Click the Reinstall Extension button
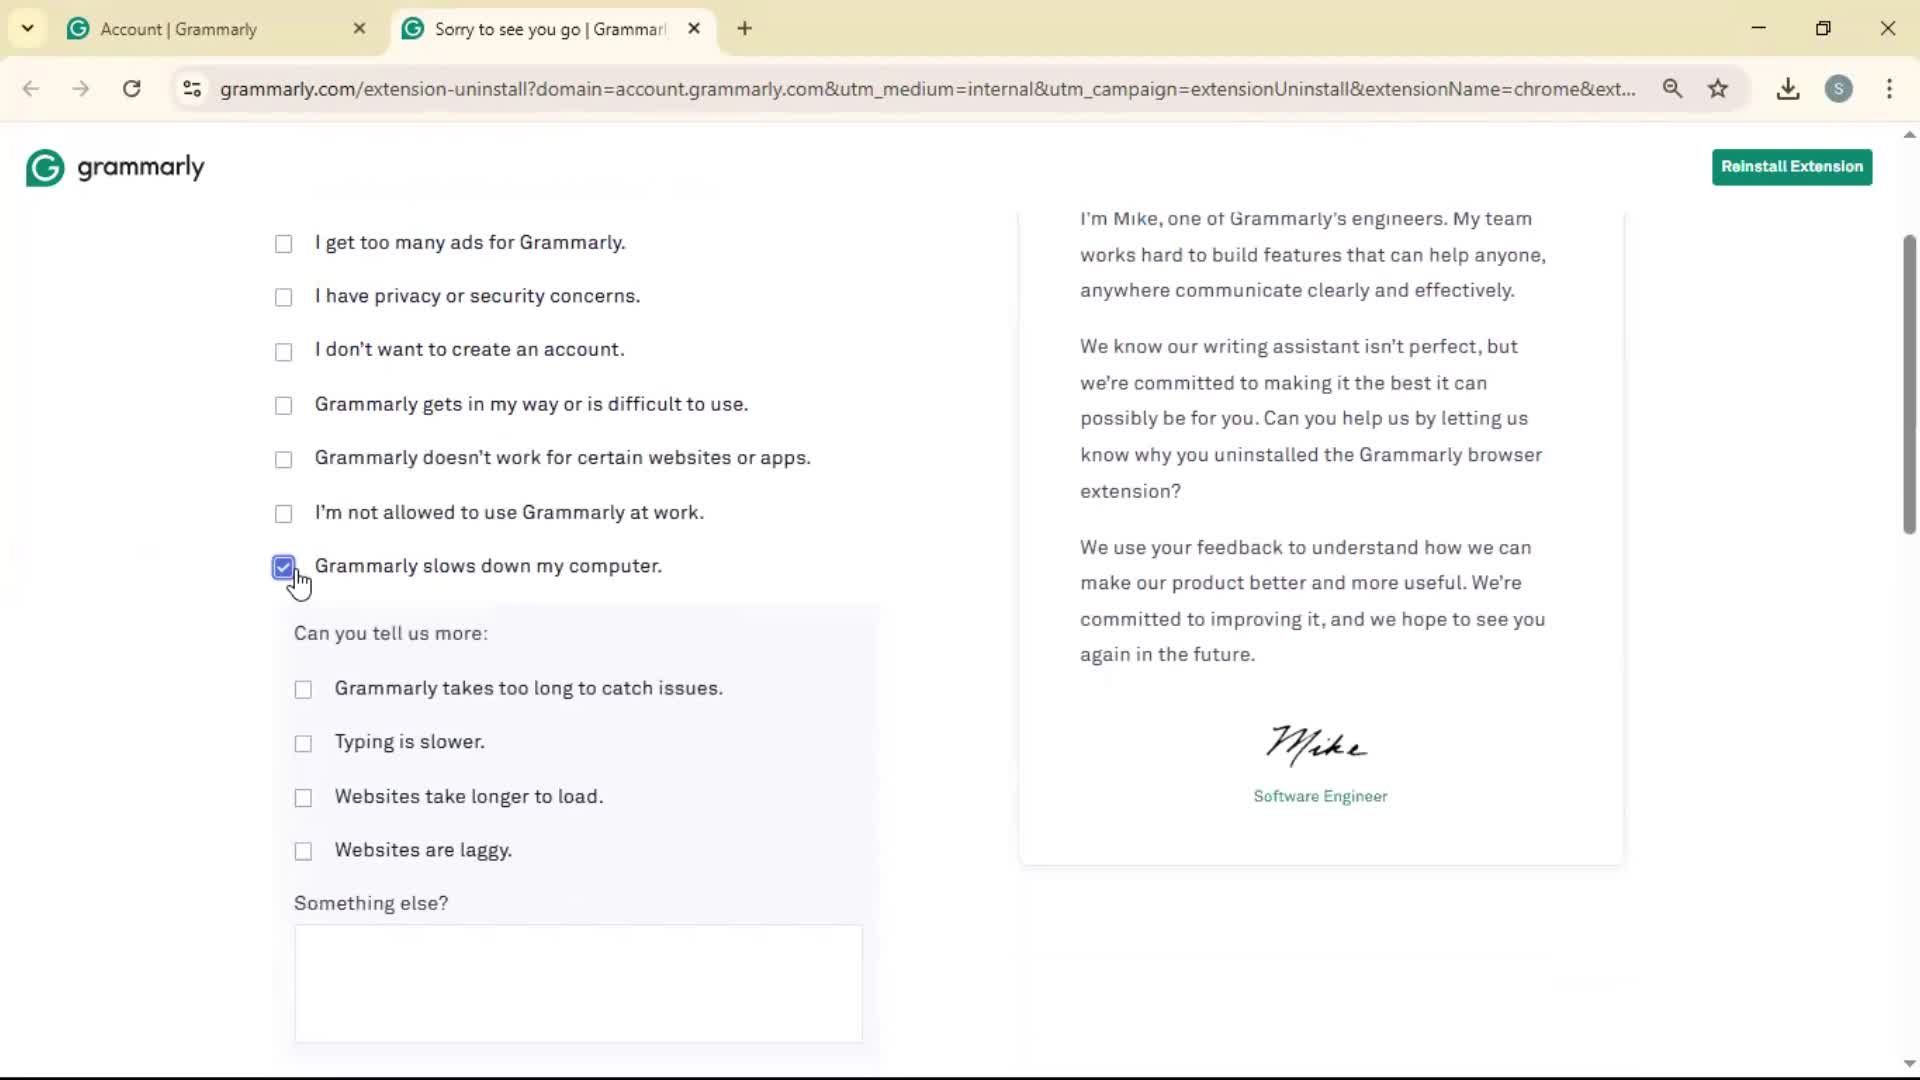The image size is (1920, 1080). pyautogui.click(x=1791, y=167)
